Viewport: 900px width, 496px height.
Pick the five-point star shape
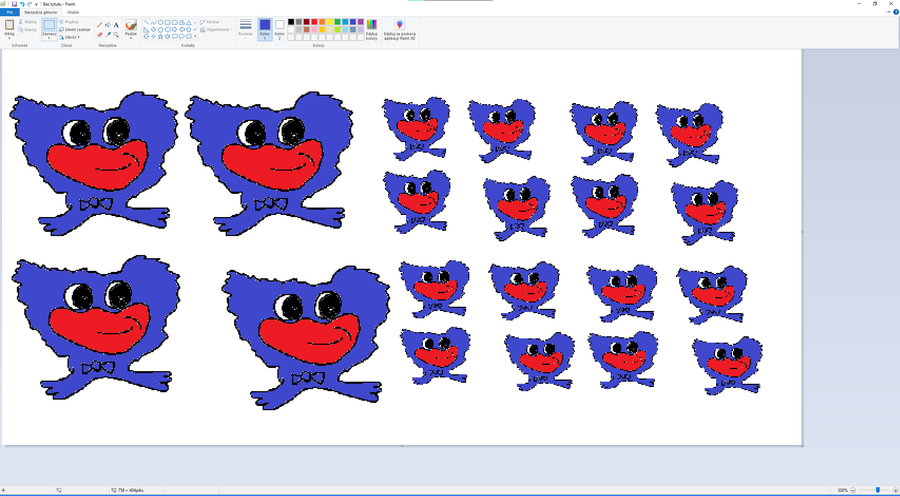(160, 36)
